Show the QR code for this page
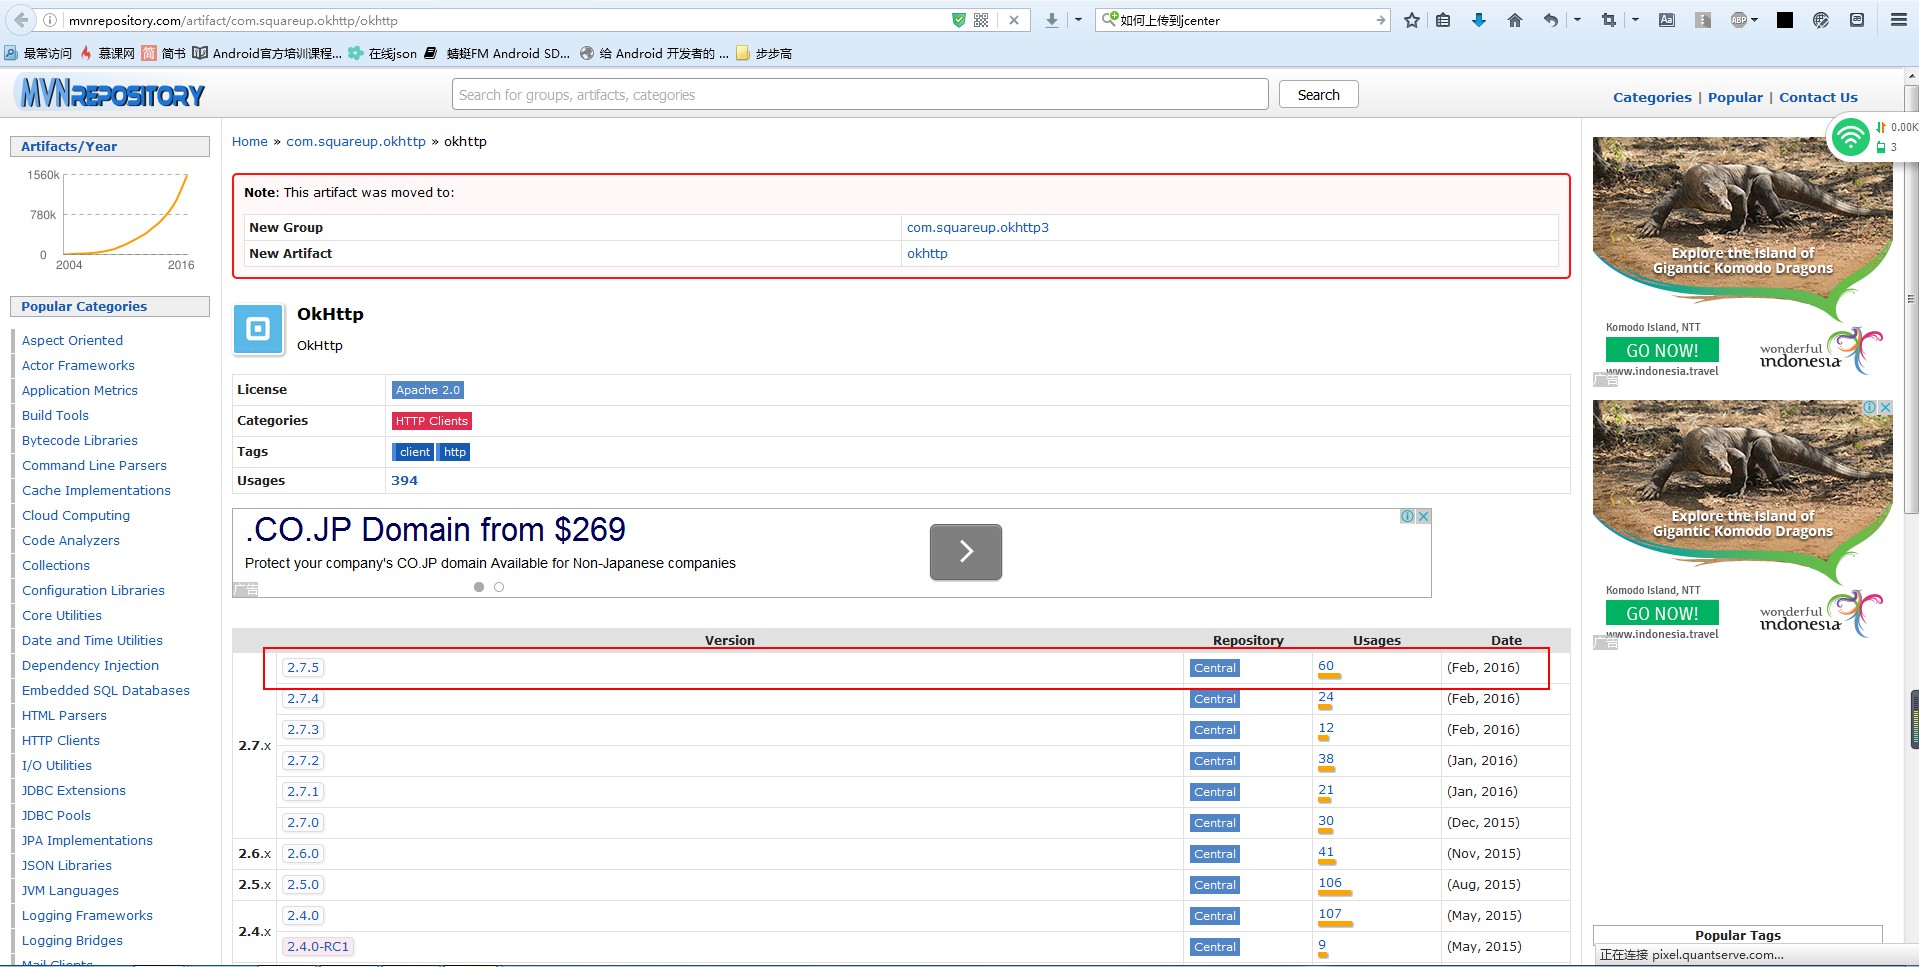Screen dimensions: 1919x967 pyautogui.click(x=981, y=20)
